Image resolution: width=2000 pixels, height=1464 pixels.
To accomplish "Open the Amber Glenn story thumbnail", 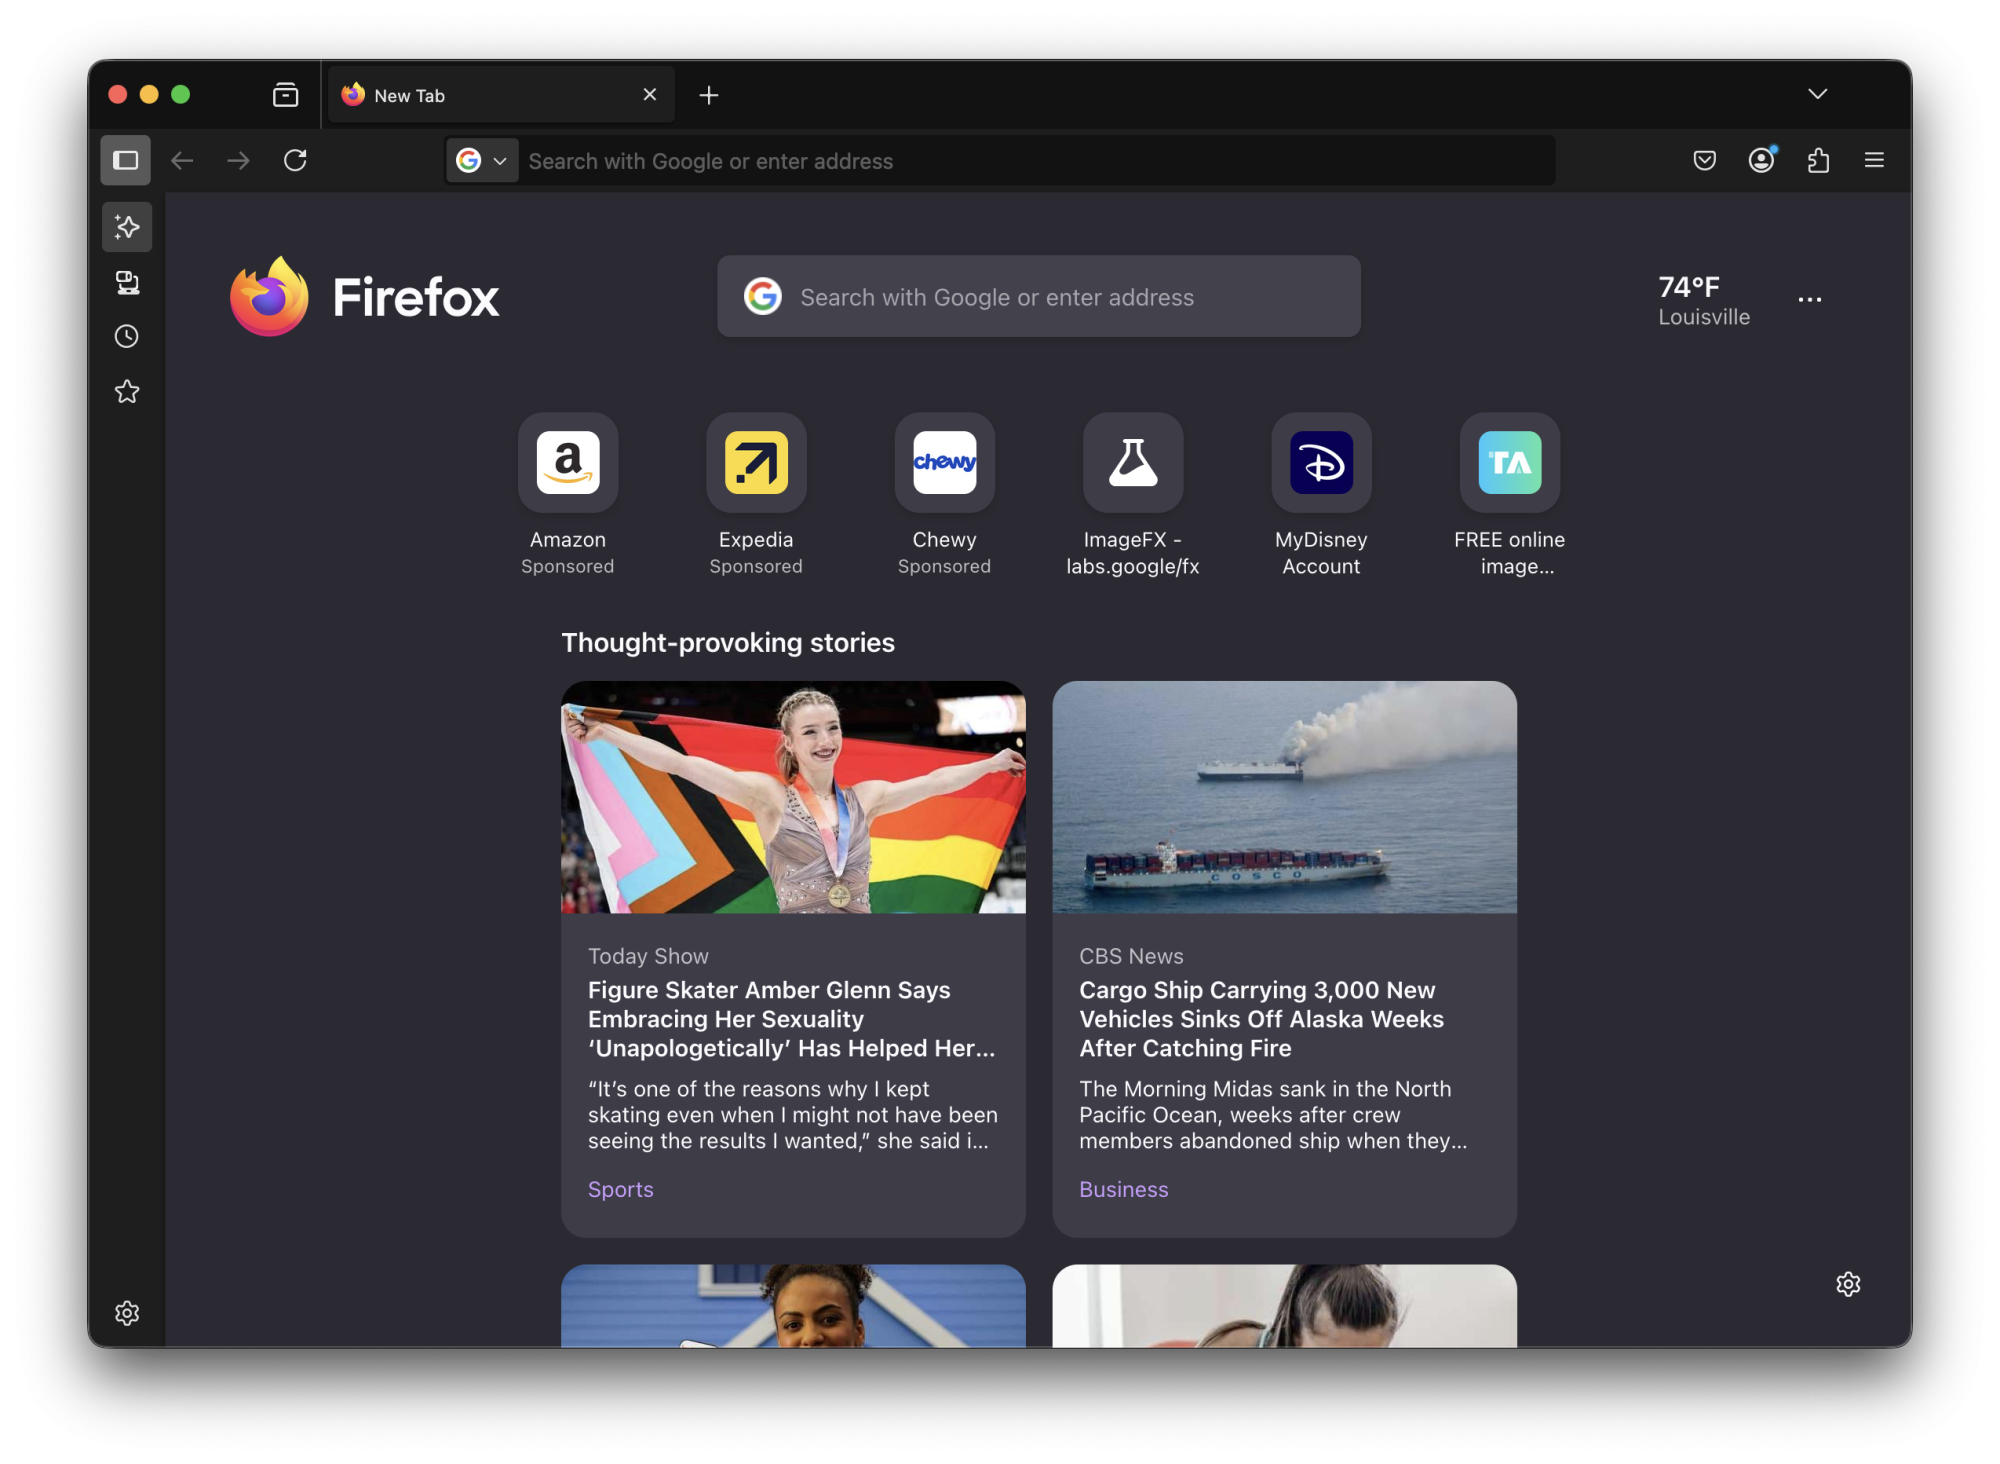I will pyautogui.click(x=793, y=797).
